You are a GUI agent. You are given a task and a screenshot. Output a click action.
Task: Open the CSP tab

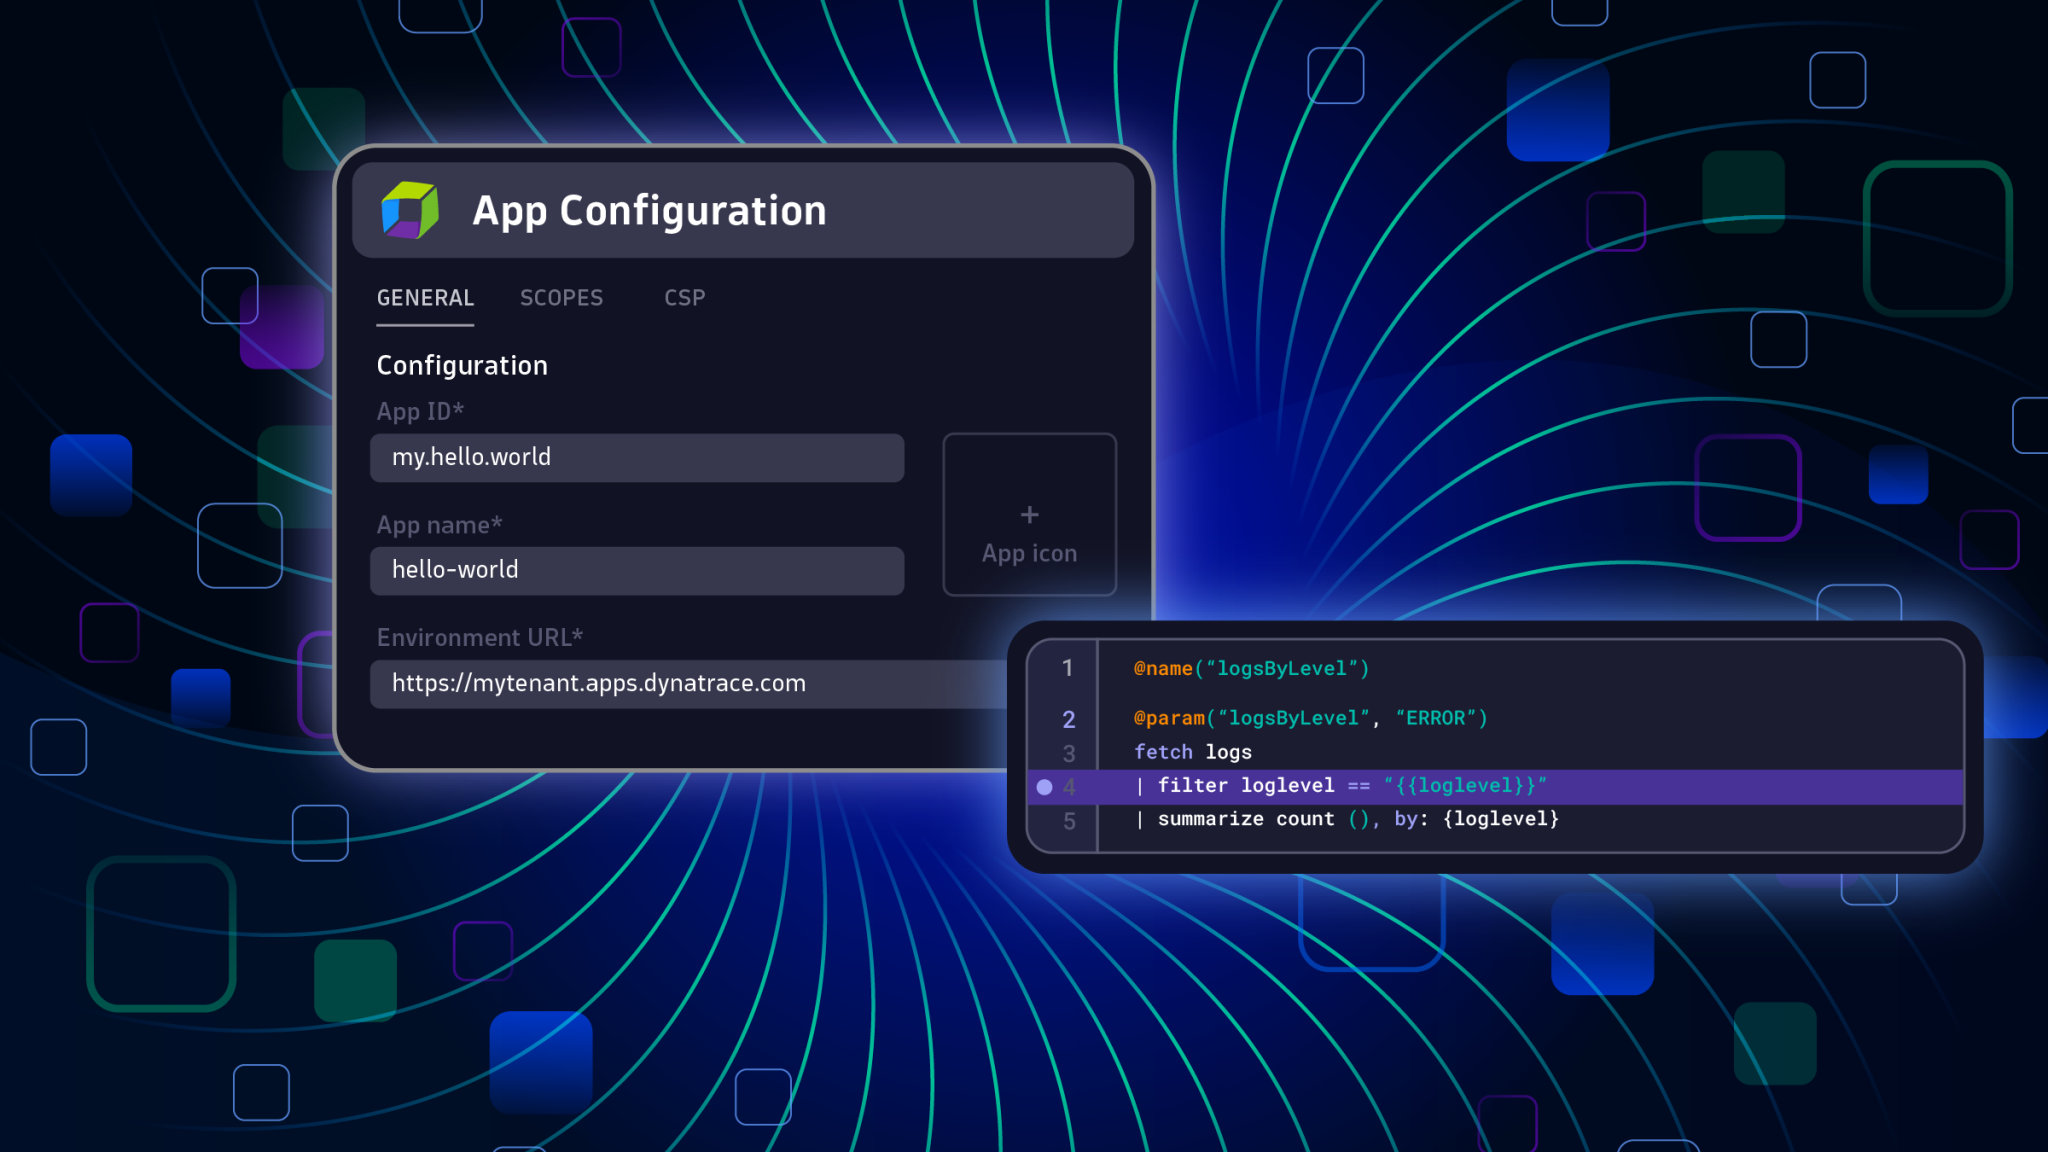click(x=684, y=297)
